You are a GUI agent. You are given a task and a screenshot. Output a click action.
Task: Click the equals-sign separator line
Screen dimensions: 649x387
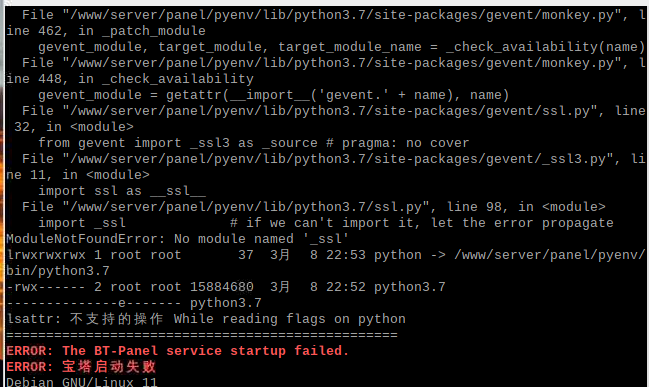click(x=202, y=334)
